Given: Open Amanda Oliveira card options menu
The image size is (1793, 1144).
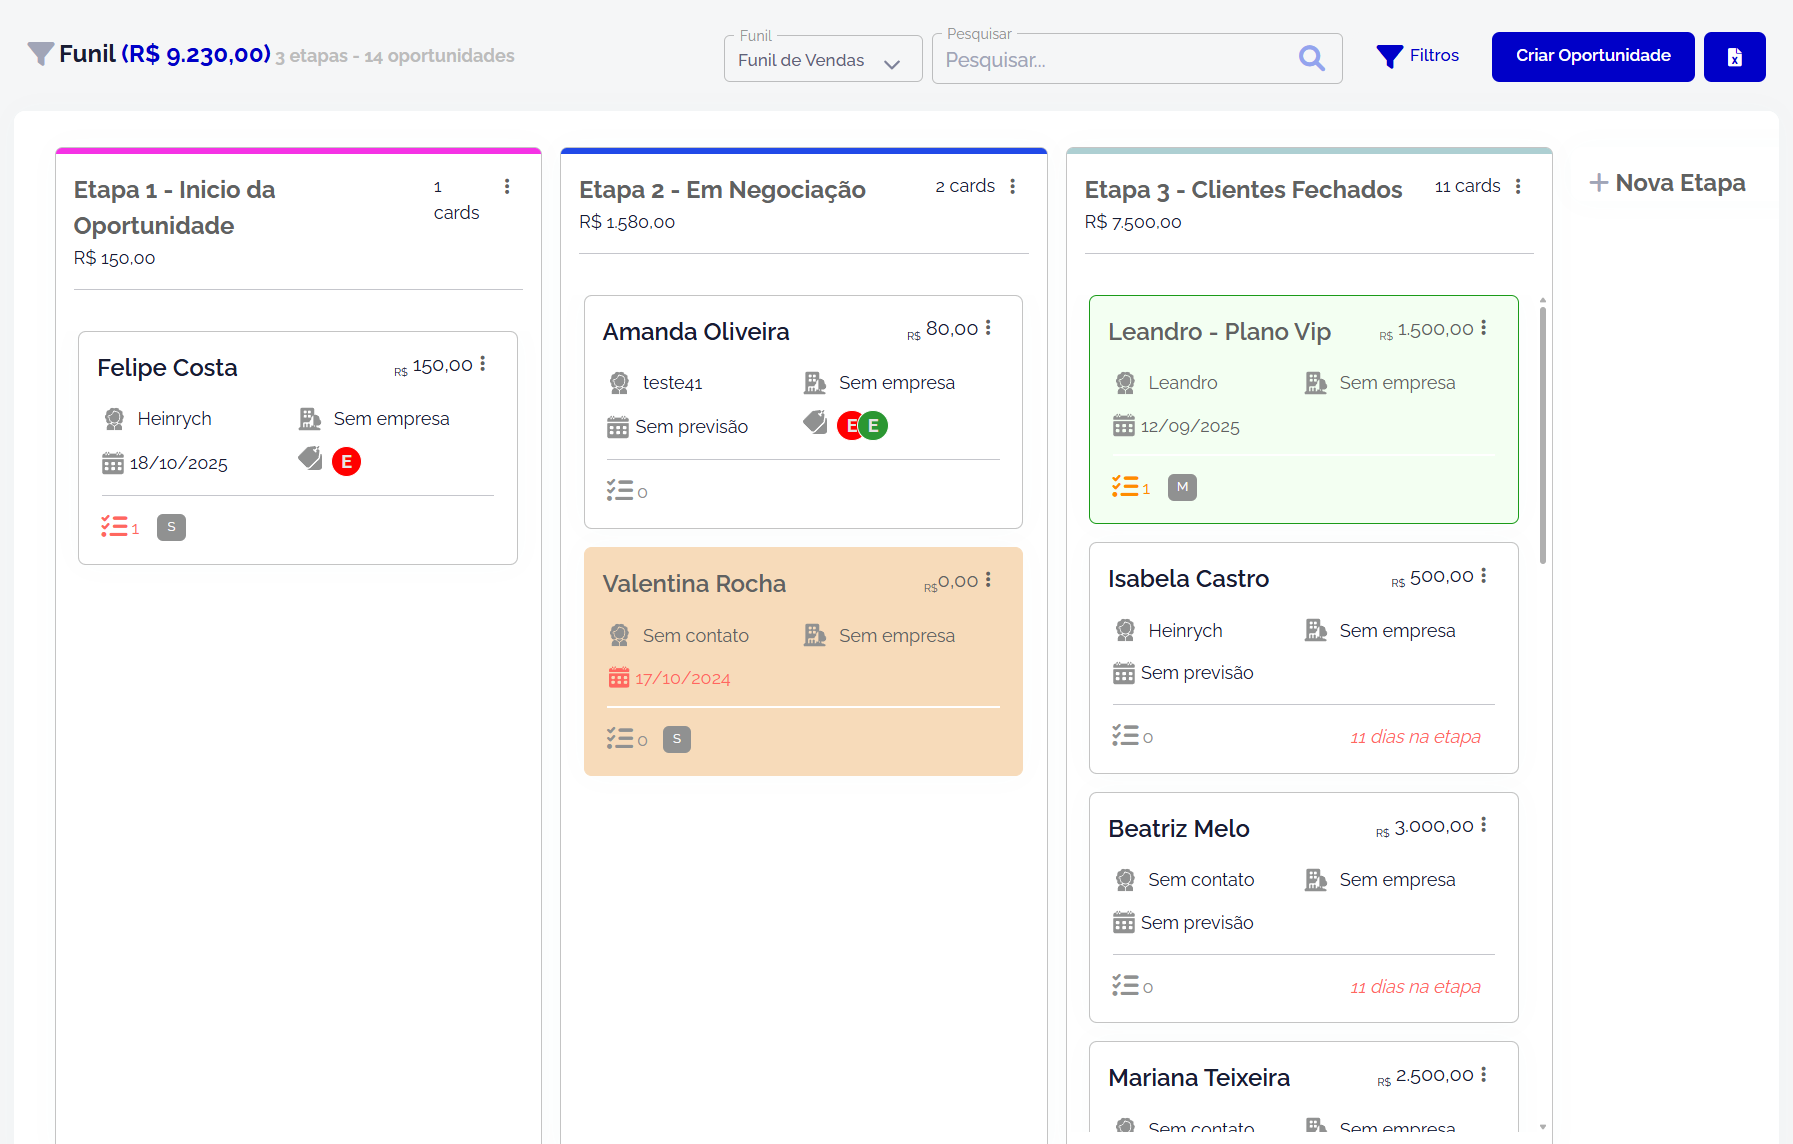Looking at the screenshot, I should pos(988,328).
